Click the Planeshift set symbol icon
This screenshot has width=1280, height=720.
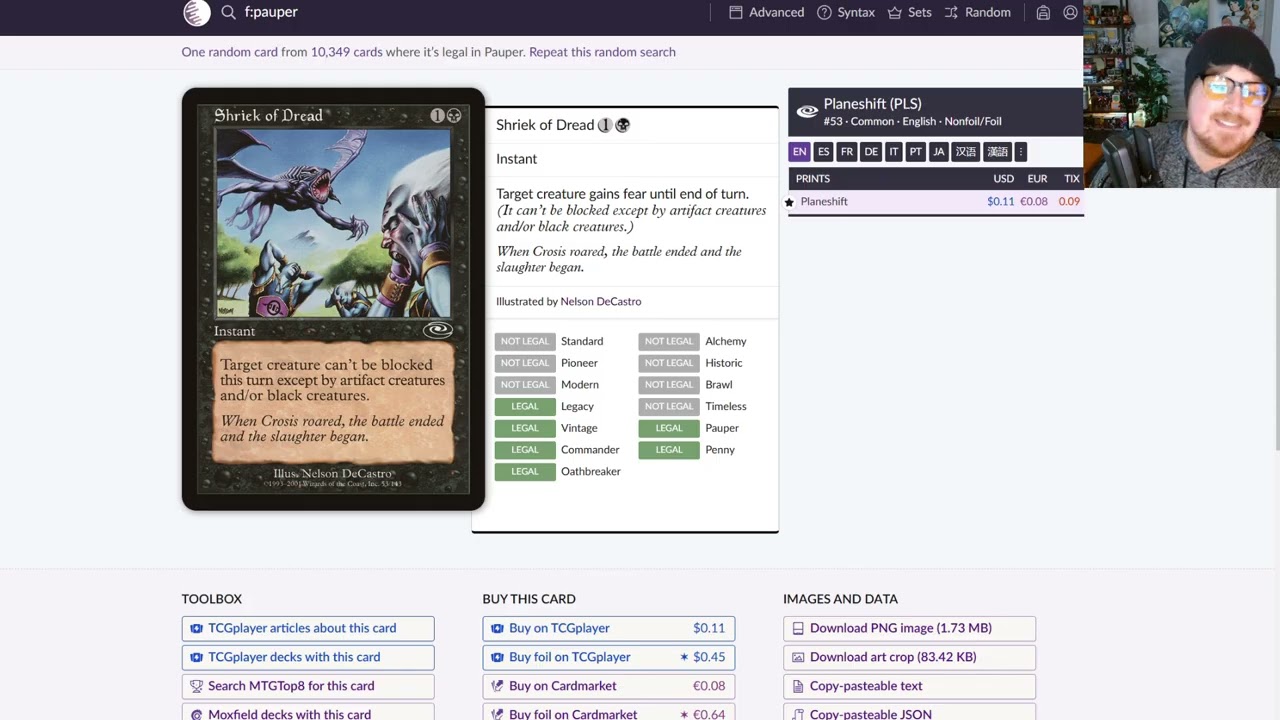pyautogui.click(x=807, y=111)
